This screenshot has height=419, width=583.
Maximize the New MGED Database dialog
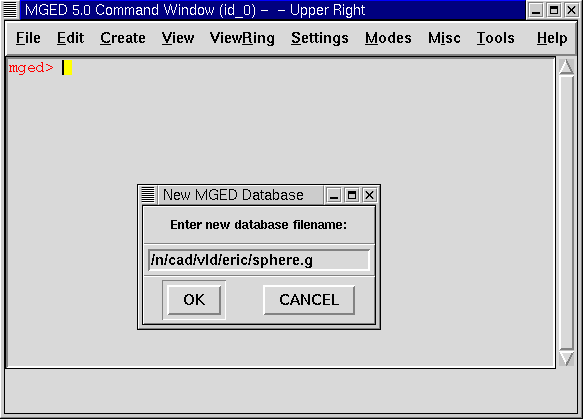352,195
